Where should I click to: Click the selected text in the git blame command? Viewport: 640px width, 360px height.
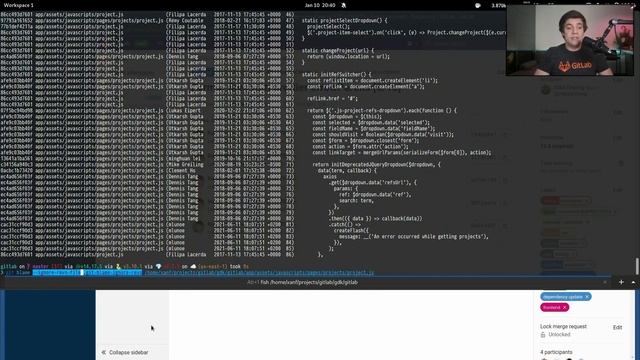click(x=87, y=272)
